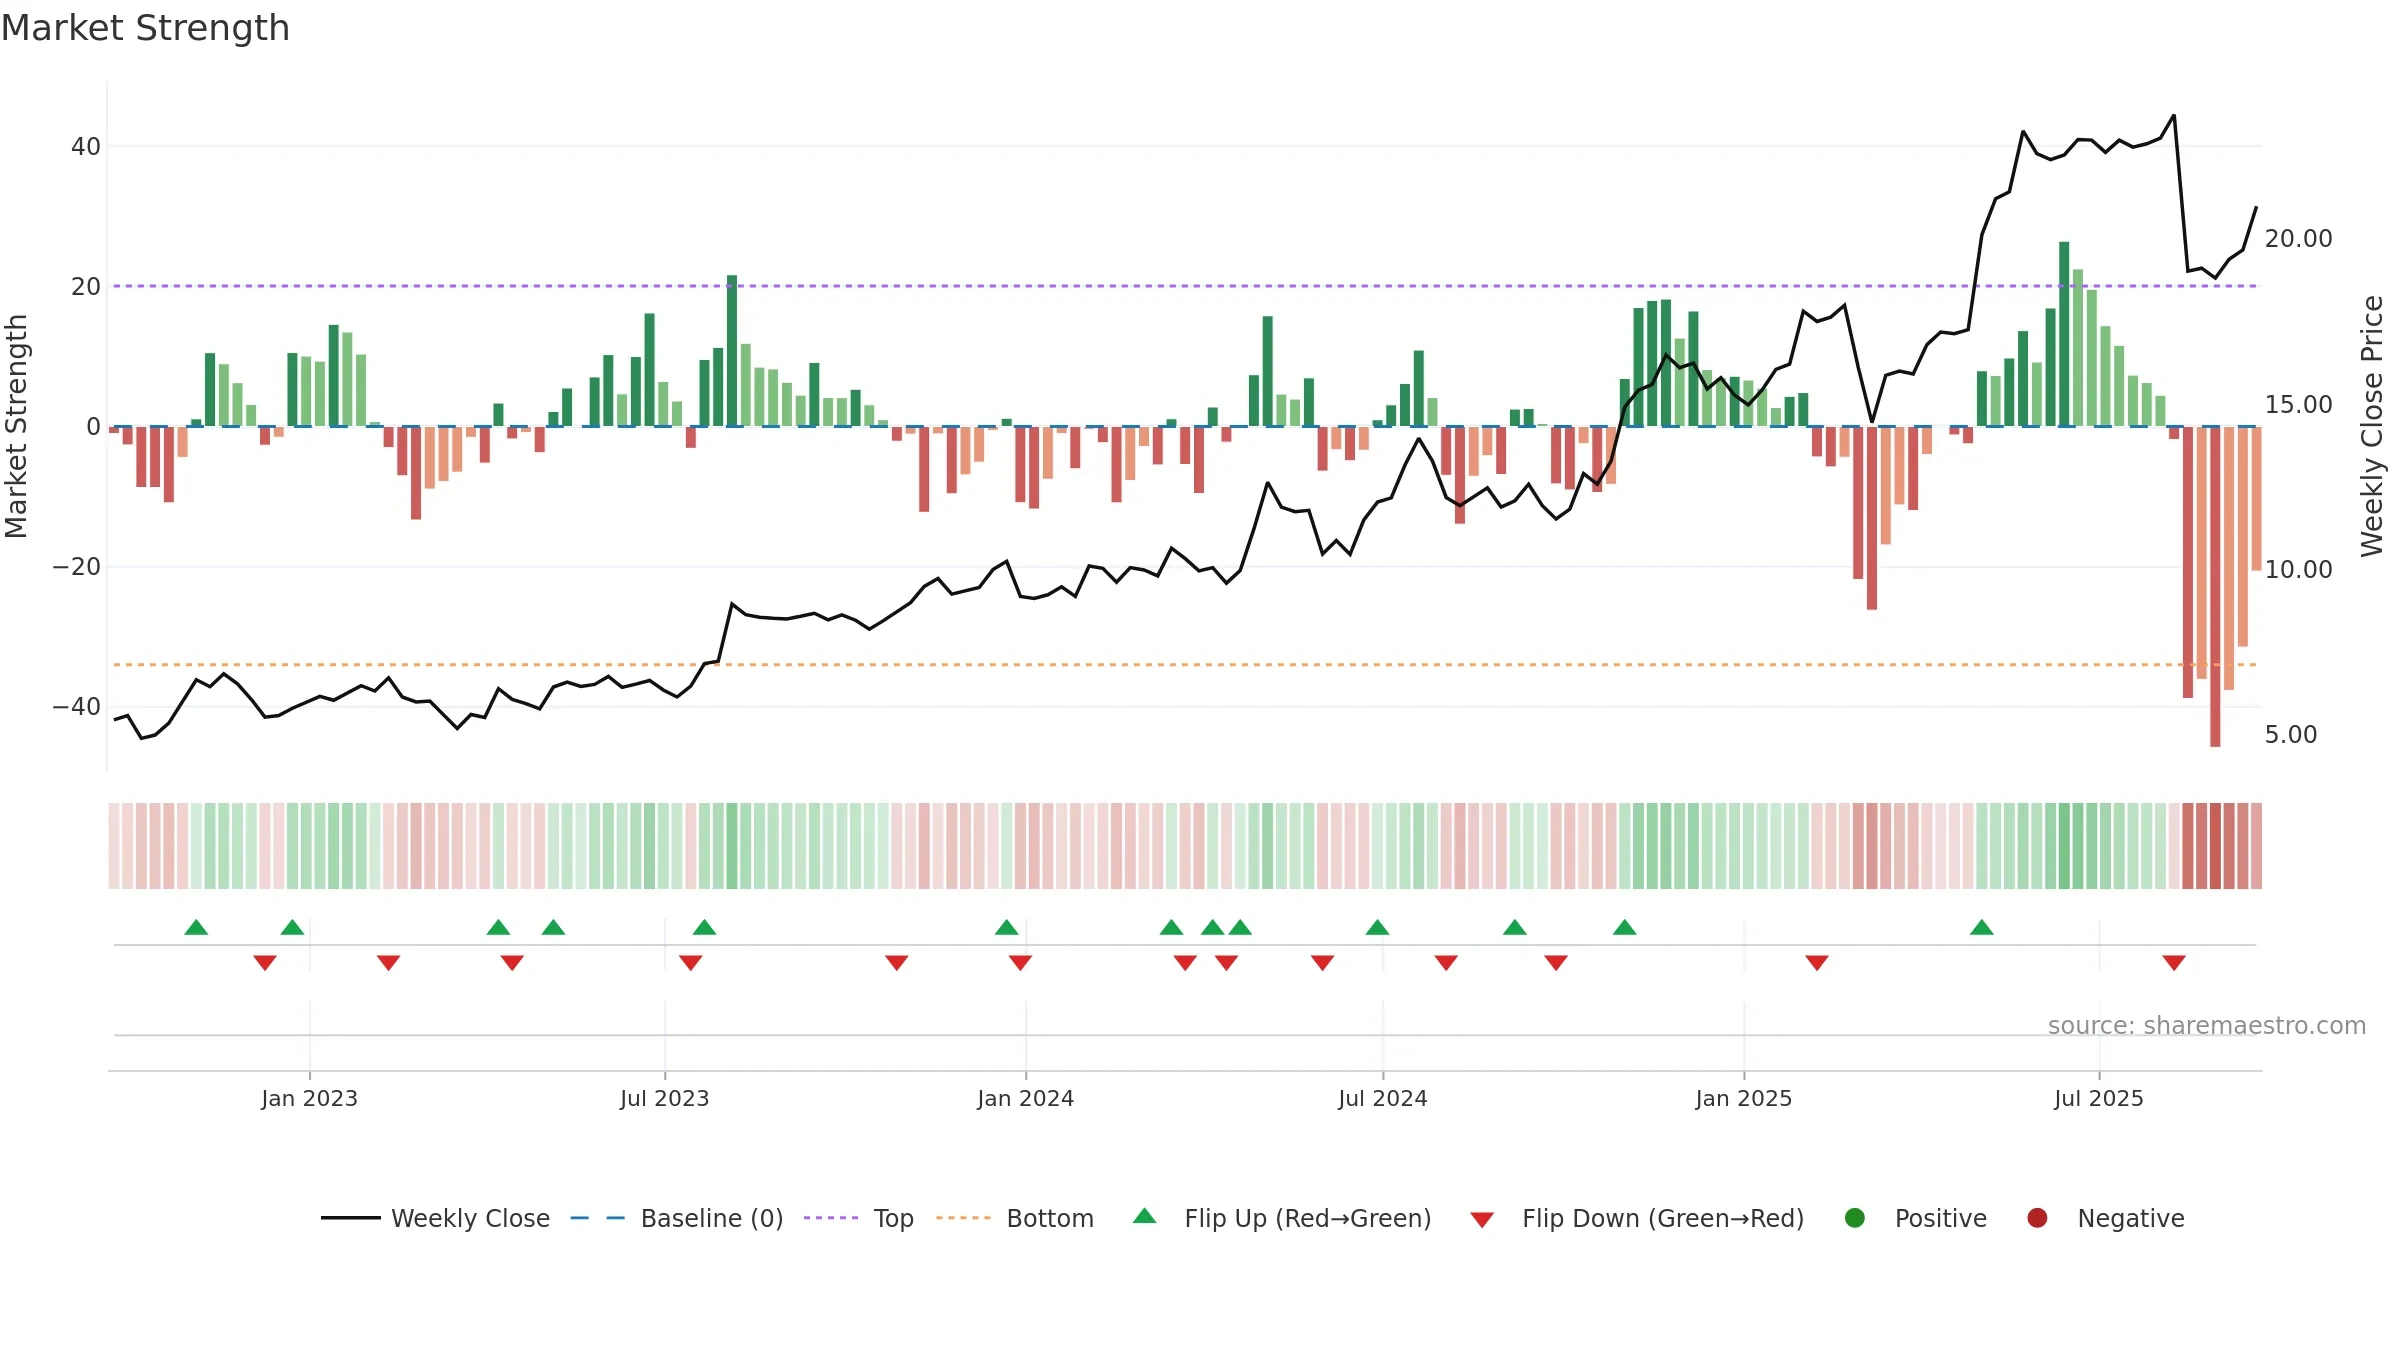Image resolution: width=2400 pixels, height=1350 pixels.
Task: Click the 40 market strength tick
Action: [x=86, y=147]
